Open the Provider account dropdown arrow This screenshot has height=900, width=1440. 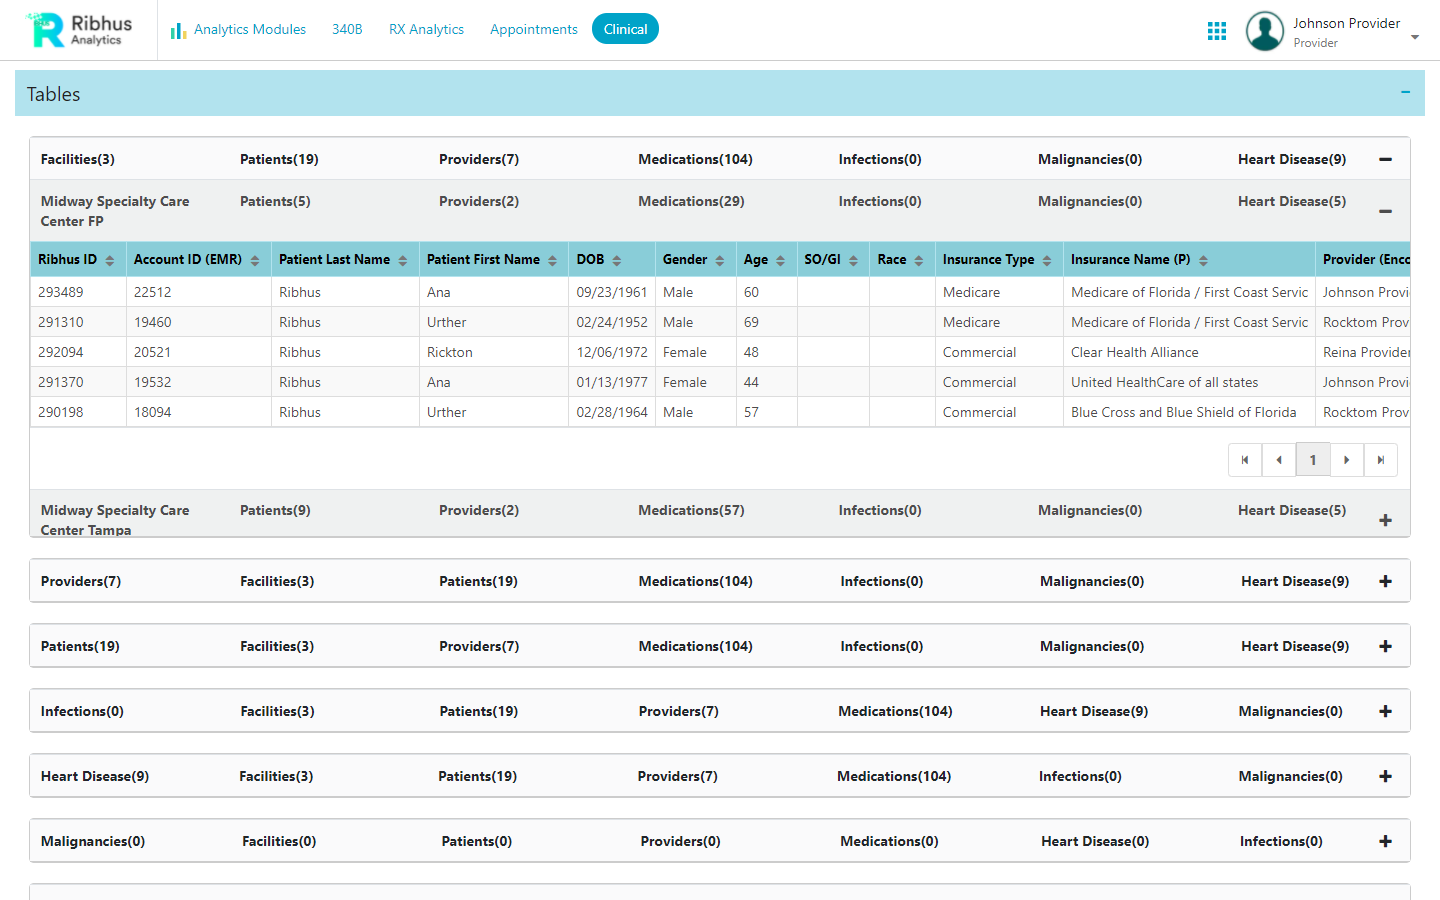1415,37
